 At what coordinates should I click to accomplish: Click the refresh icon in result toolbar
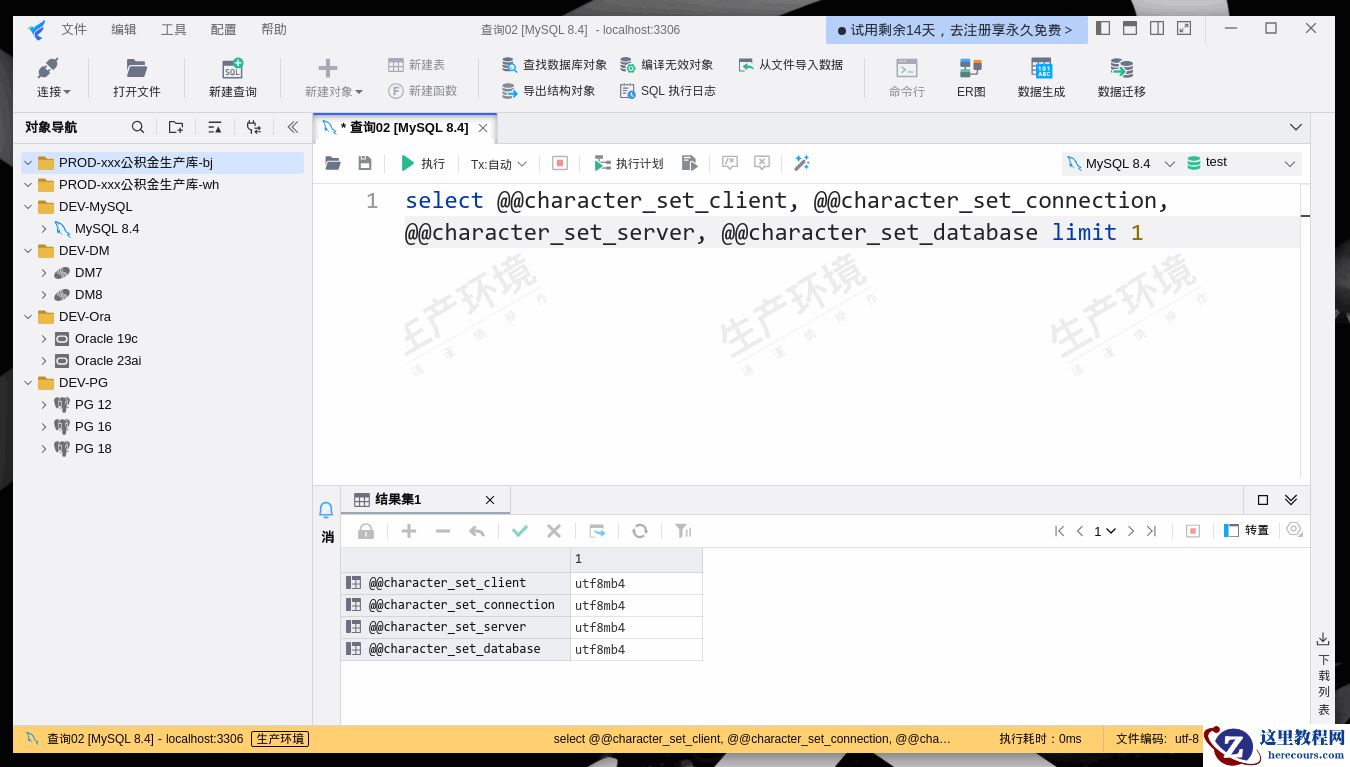click(640, 531)
